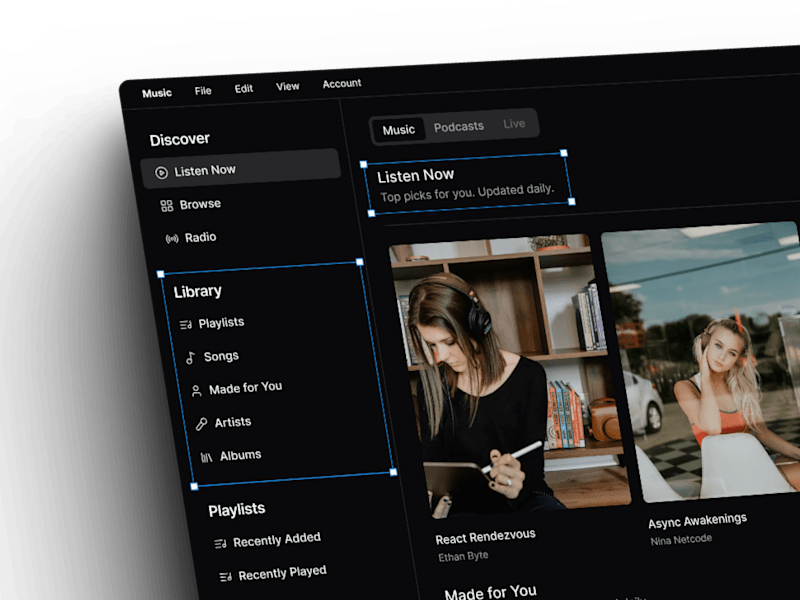Switch to the Podcasts tab
The height and width of the screenshot is (600, 800).
pos(459,127)
